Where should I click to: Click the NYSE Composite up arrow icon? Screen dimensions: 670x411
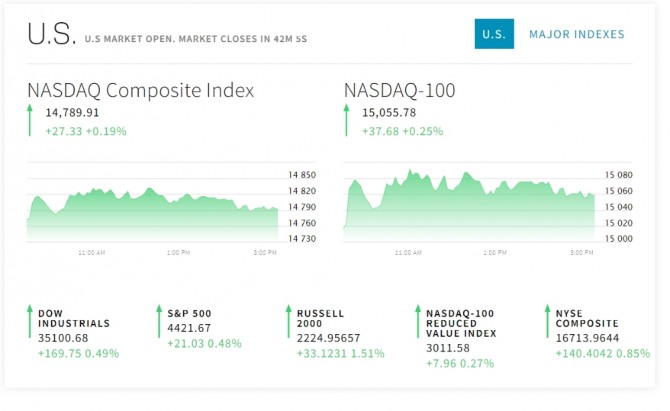[x=546, y=323]
